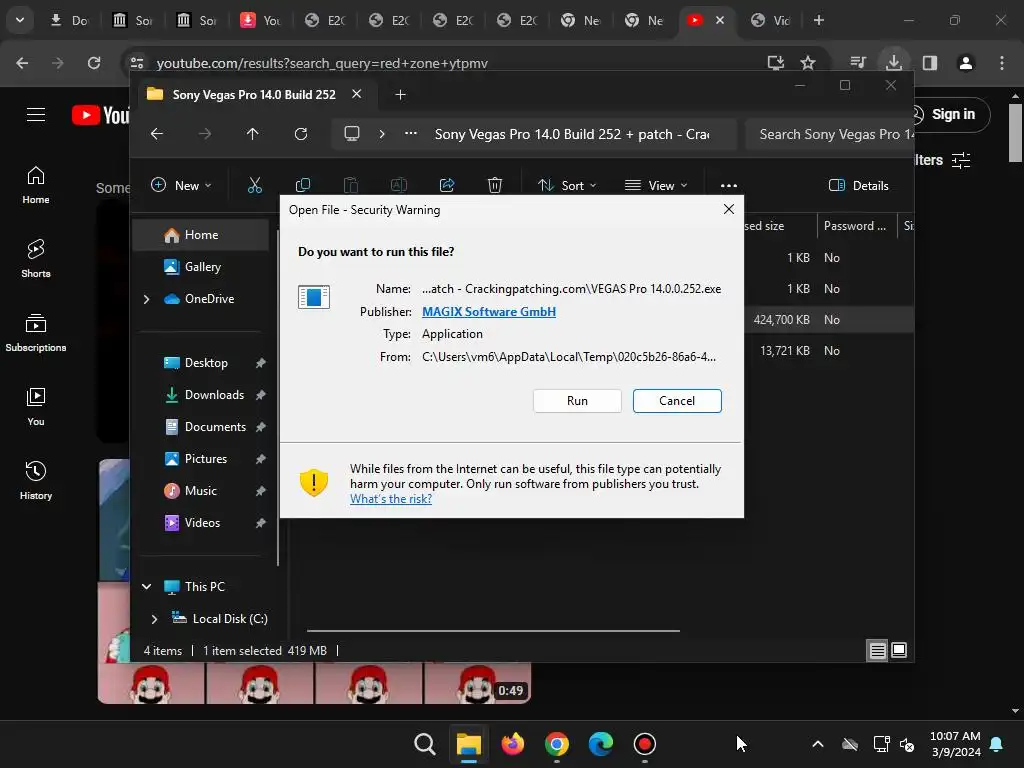Close the Sony Vegas Pro 14.0 Explorer tab

tap(357, 94)
